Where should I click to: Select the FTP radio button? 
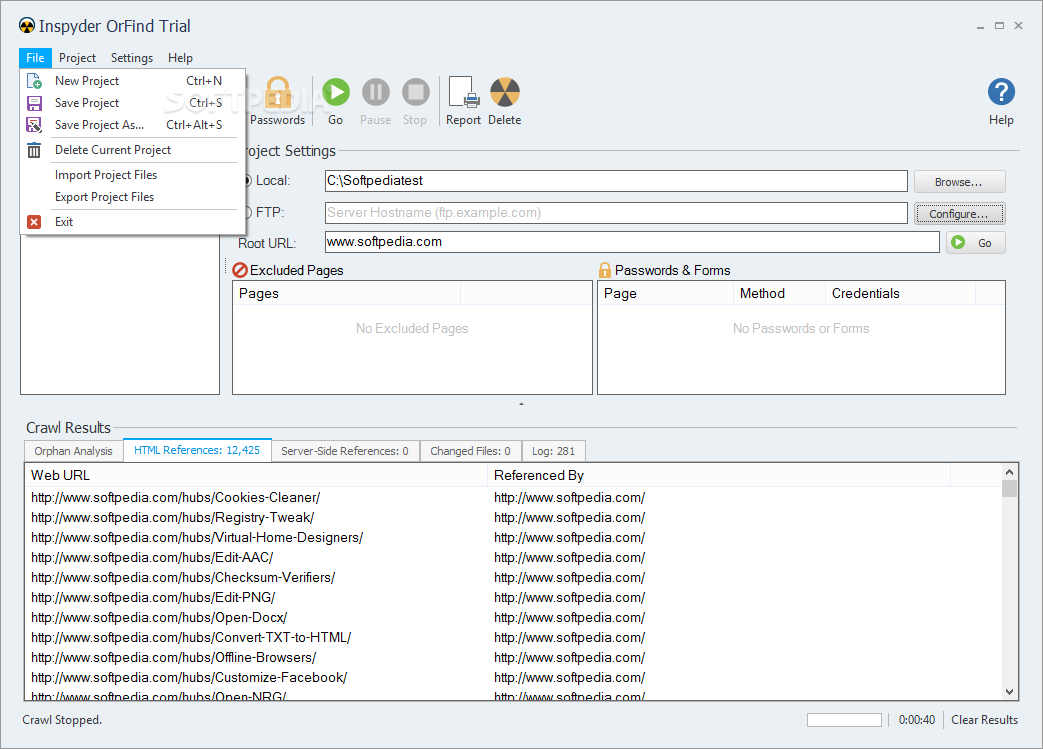click(x=247, y=212)
